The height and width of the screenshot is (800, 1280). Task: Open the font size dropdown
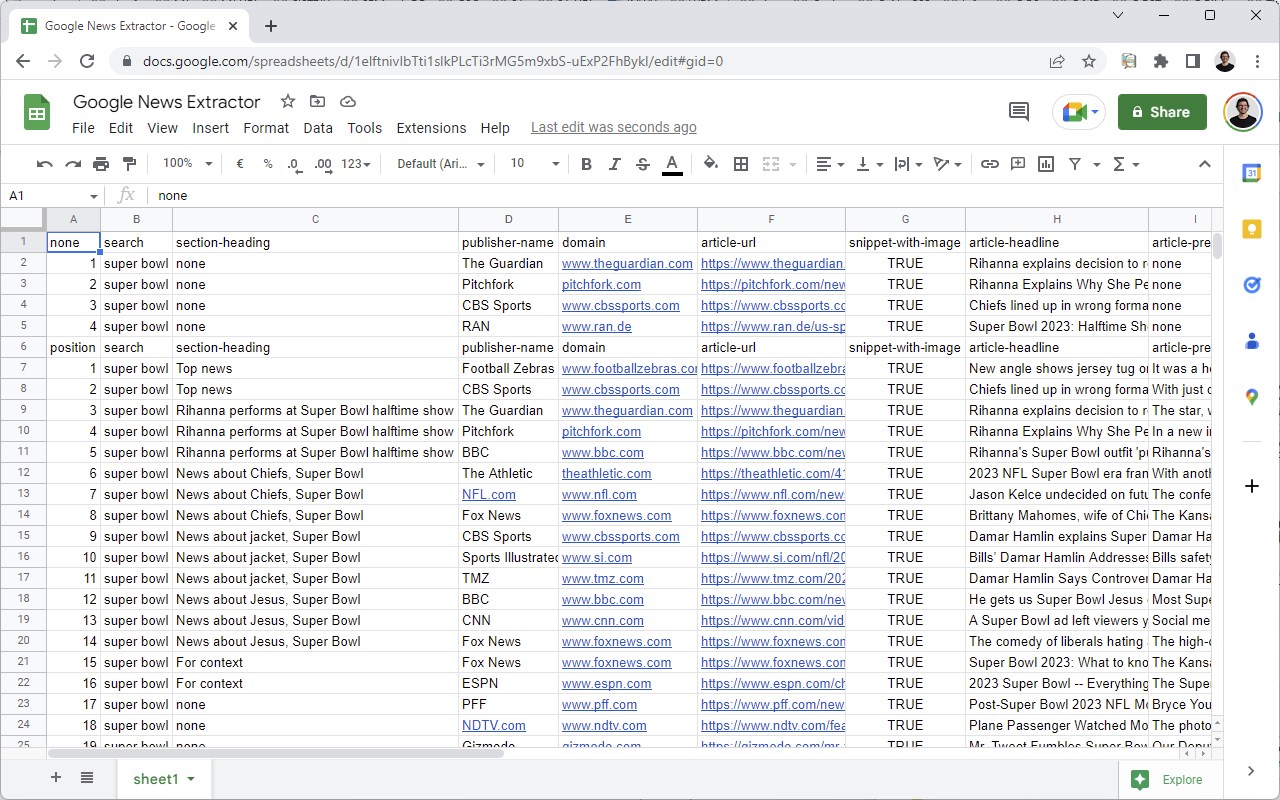pyautogui.click(x=535, y=164)
